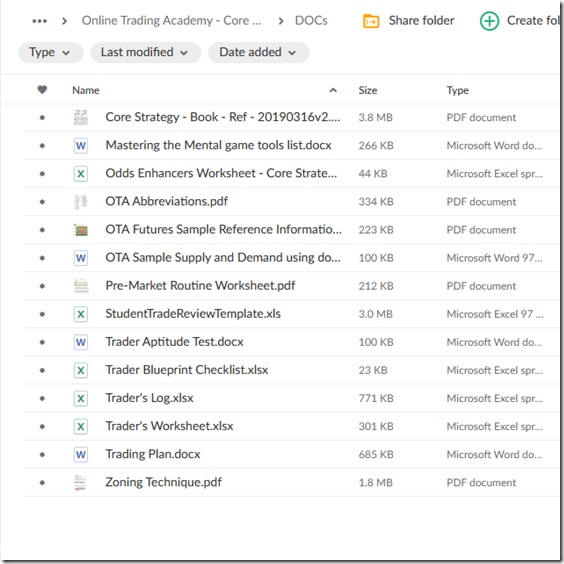
Task: Click the 771 KB size cell
Action: tap(376, 398)
